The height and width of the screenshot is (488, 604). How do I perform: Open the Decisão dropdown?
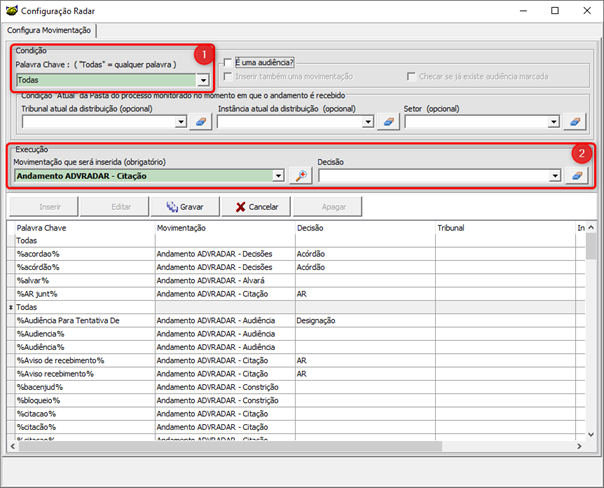(555, 176)
